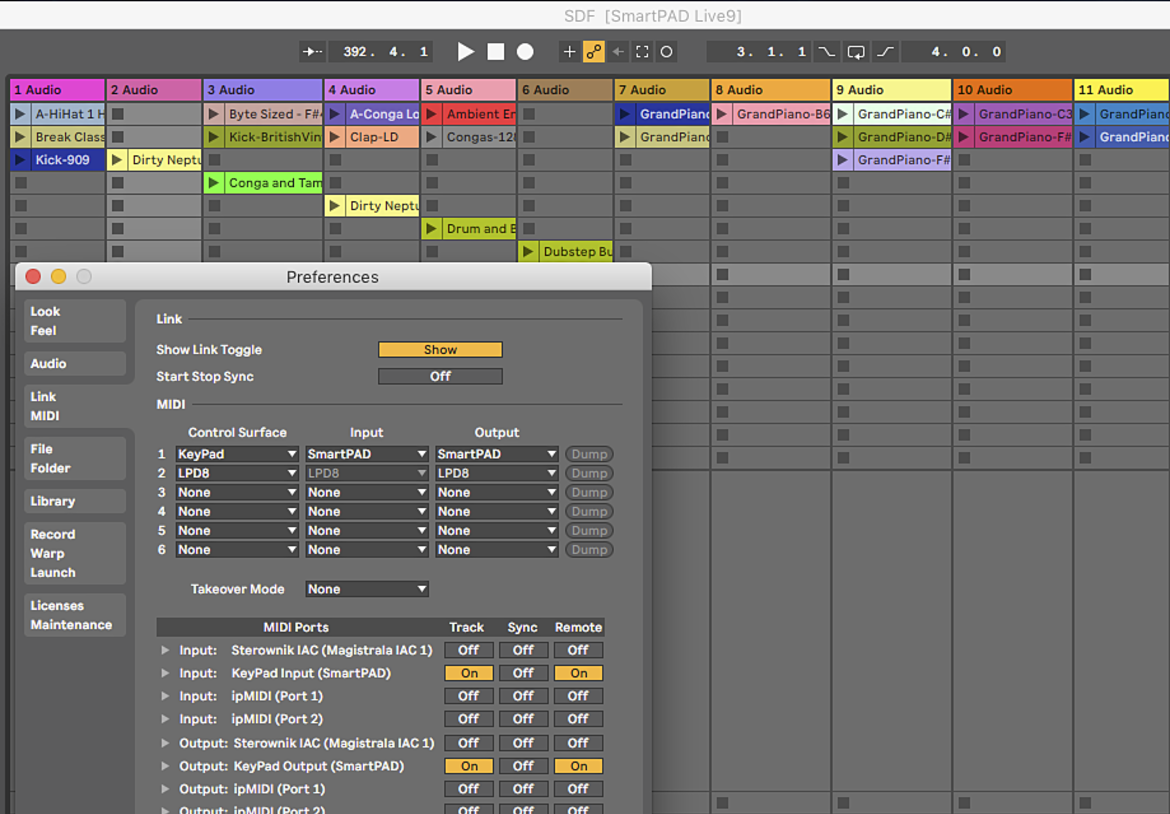
Task: Toggle Track for Input Sterownik IAC
Action: click(x=469, y=650)
